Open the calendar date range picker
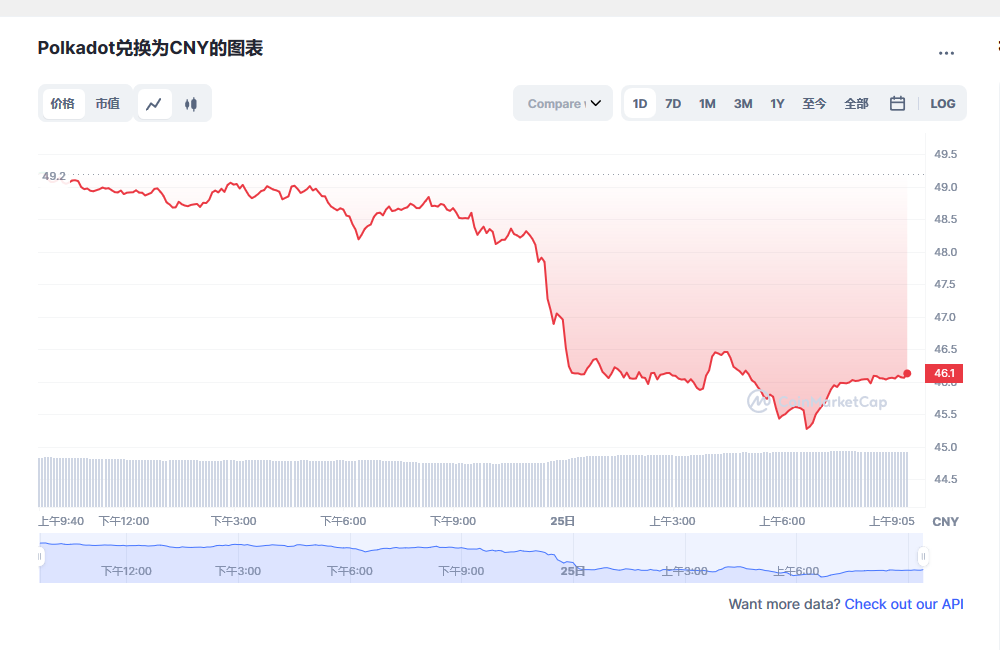 [x=897, y=103]
